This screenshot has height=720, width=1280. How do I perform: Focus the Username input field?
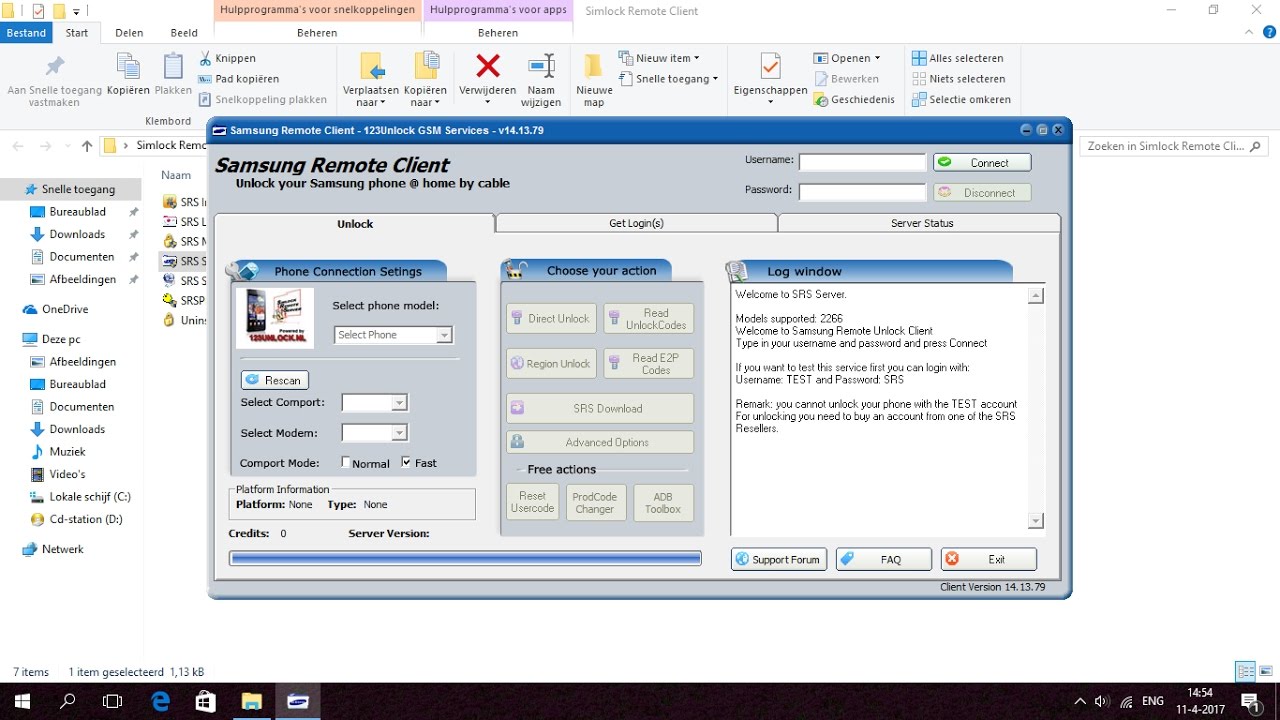[863, 162]
